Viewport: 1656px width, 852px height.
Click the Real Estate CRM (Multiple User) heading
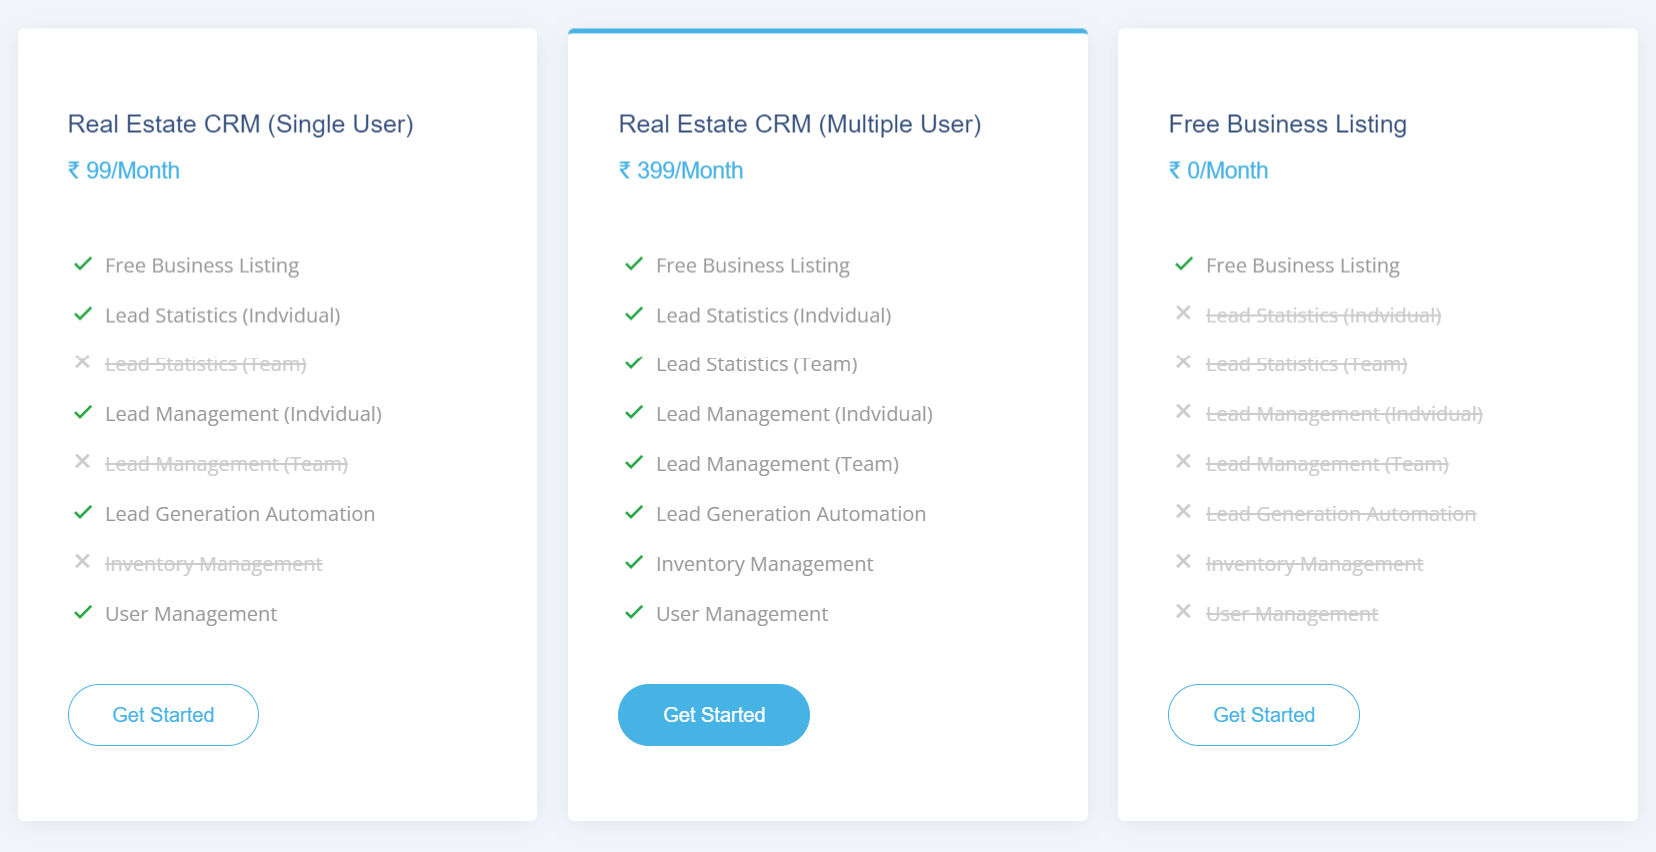point(800,124)
